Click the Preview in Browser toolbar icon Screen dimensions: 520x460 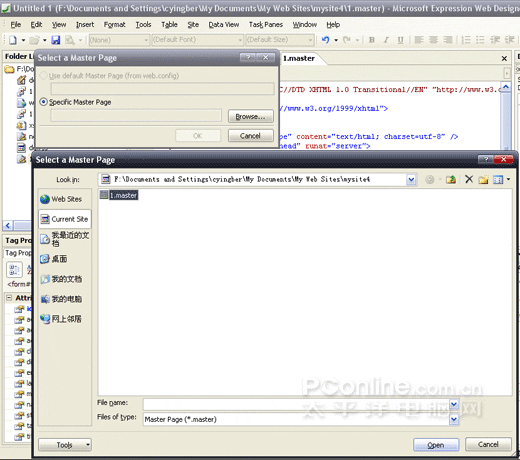[70, 40]
